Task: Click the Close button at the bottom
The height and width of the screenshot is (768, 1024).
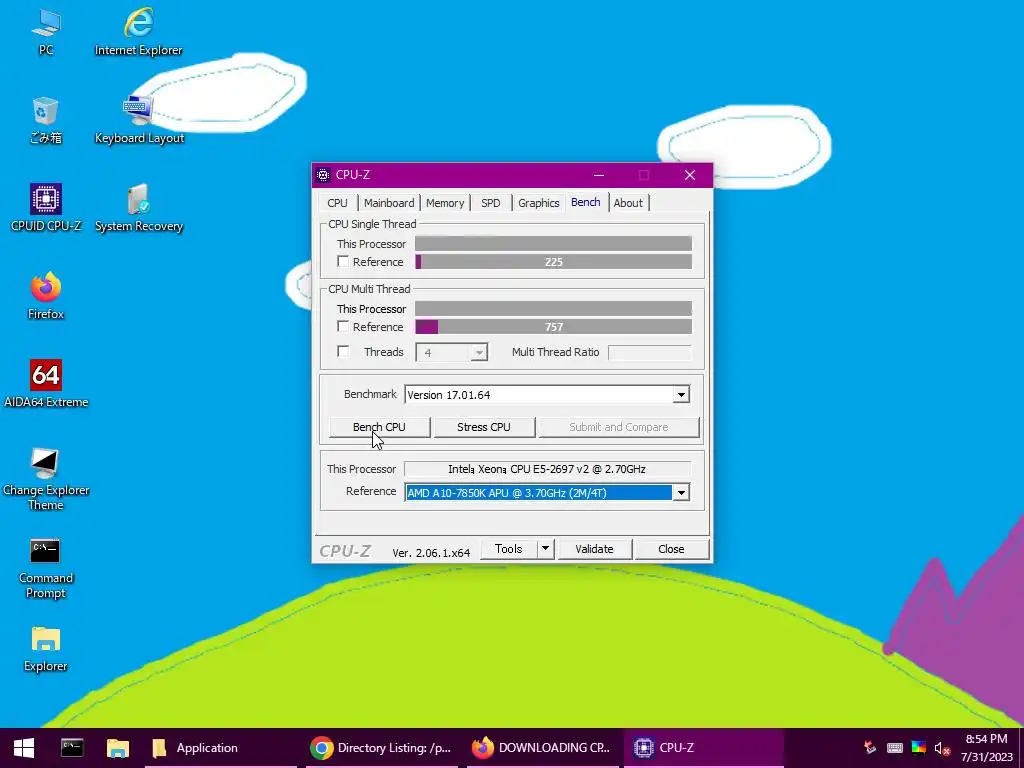Action: pos(671,549)
